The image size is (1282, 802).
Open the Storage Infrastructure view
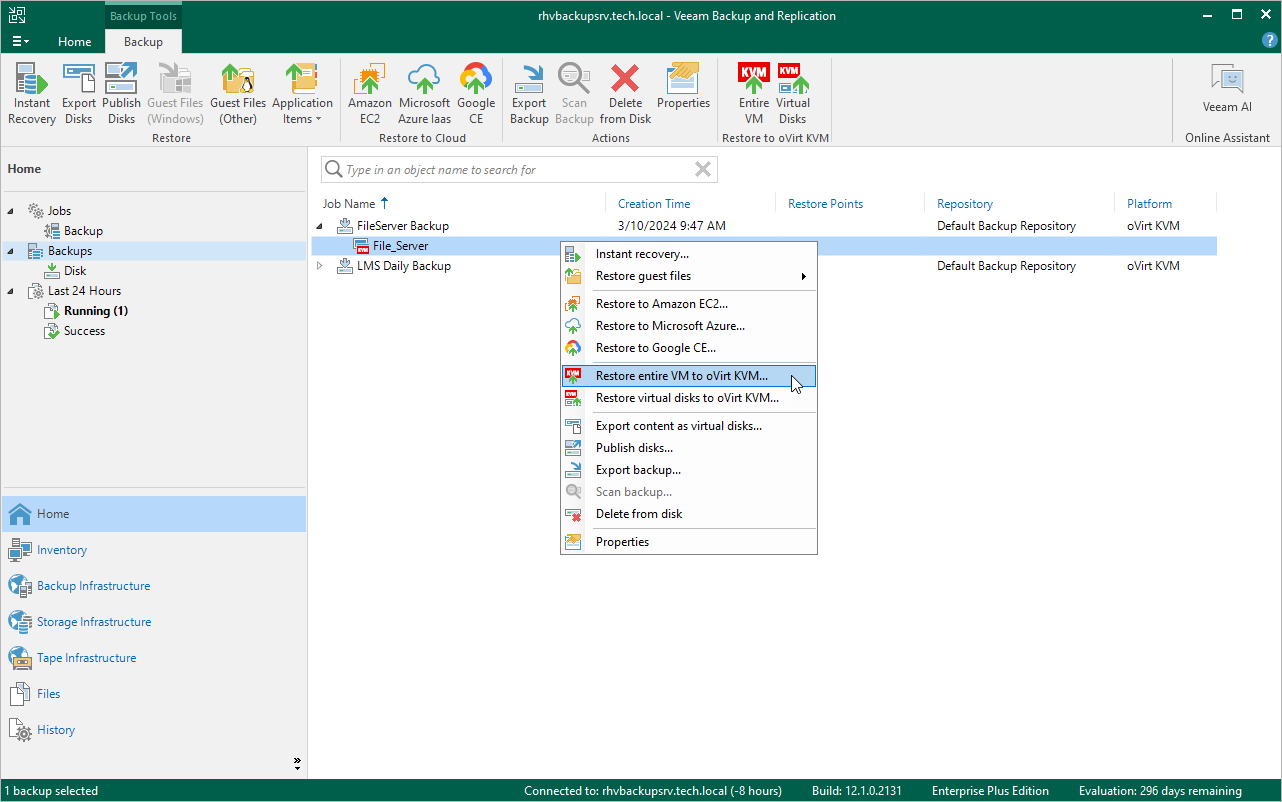(154, 622)
